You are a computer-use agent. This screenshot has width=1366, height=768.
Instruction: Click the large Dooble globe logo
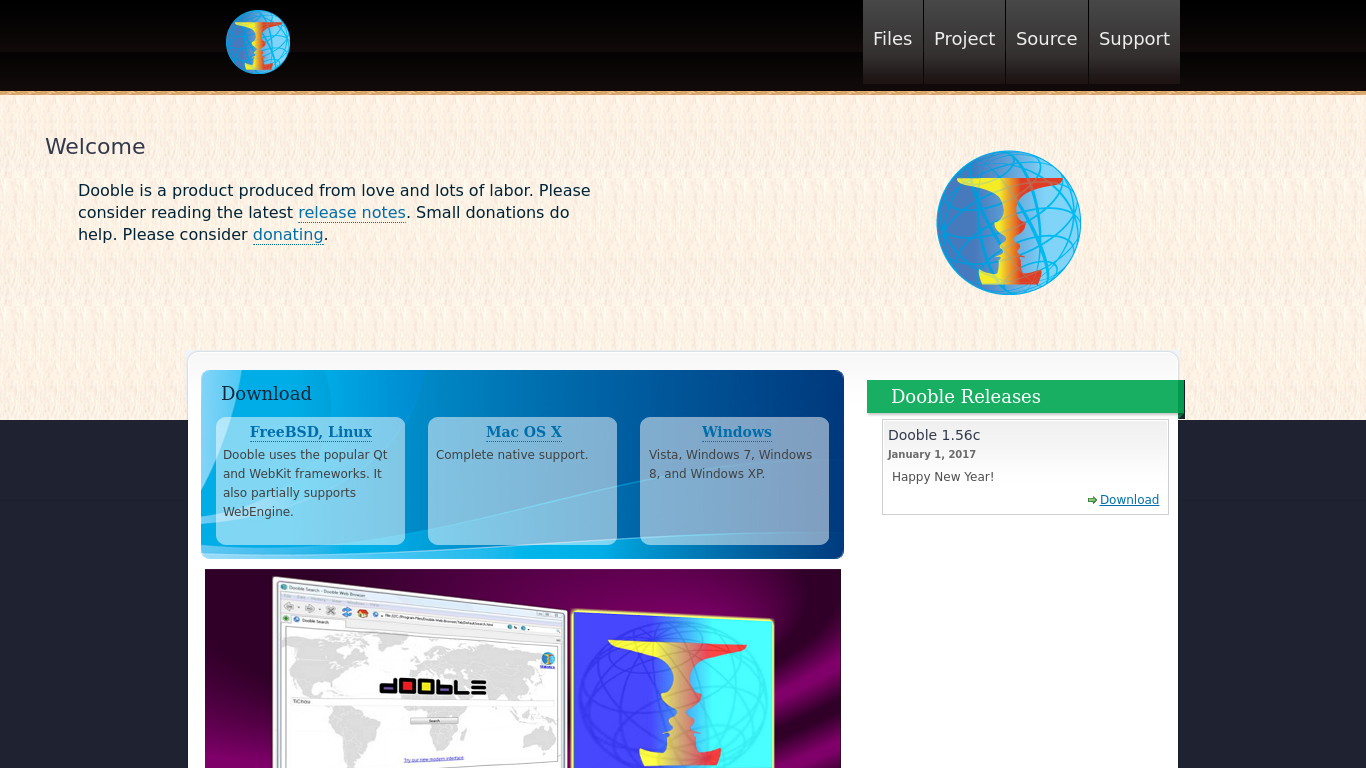[1008, 222]
